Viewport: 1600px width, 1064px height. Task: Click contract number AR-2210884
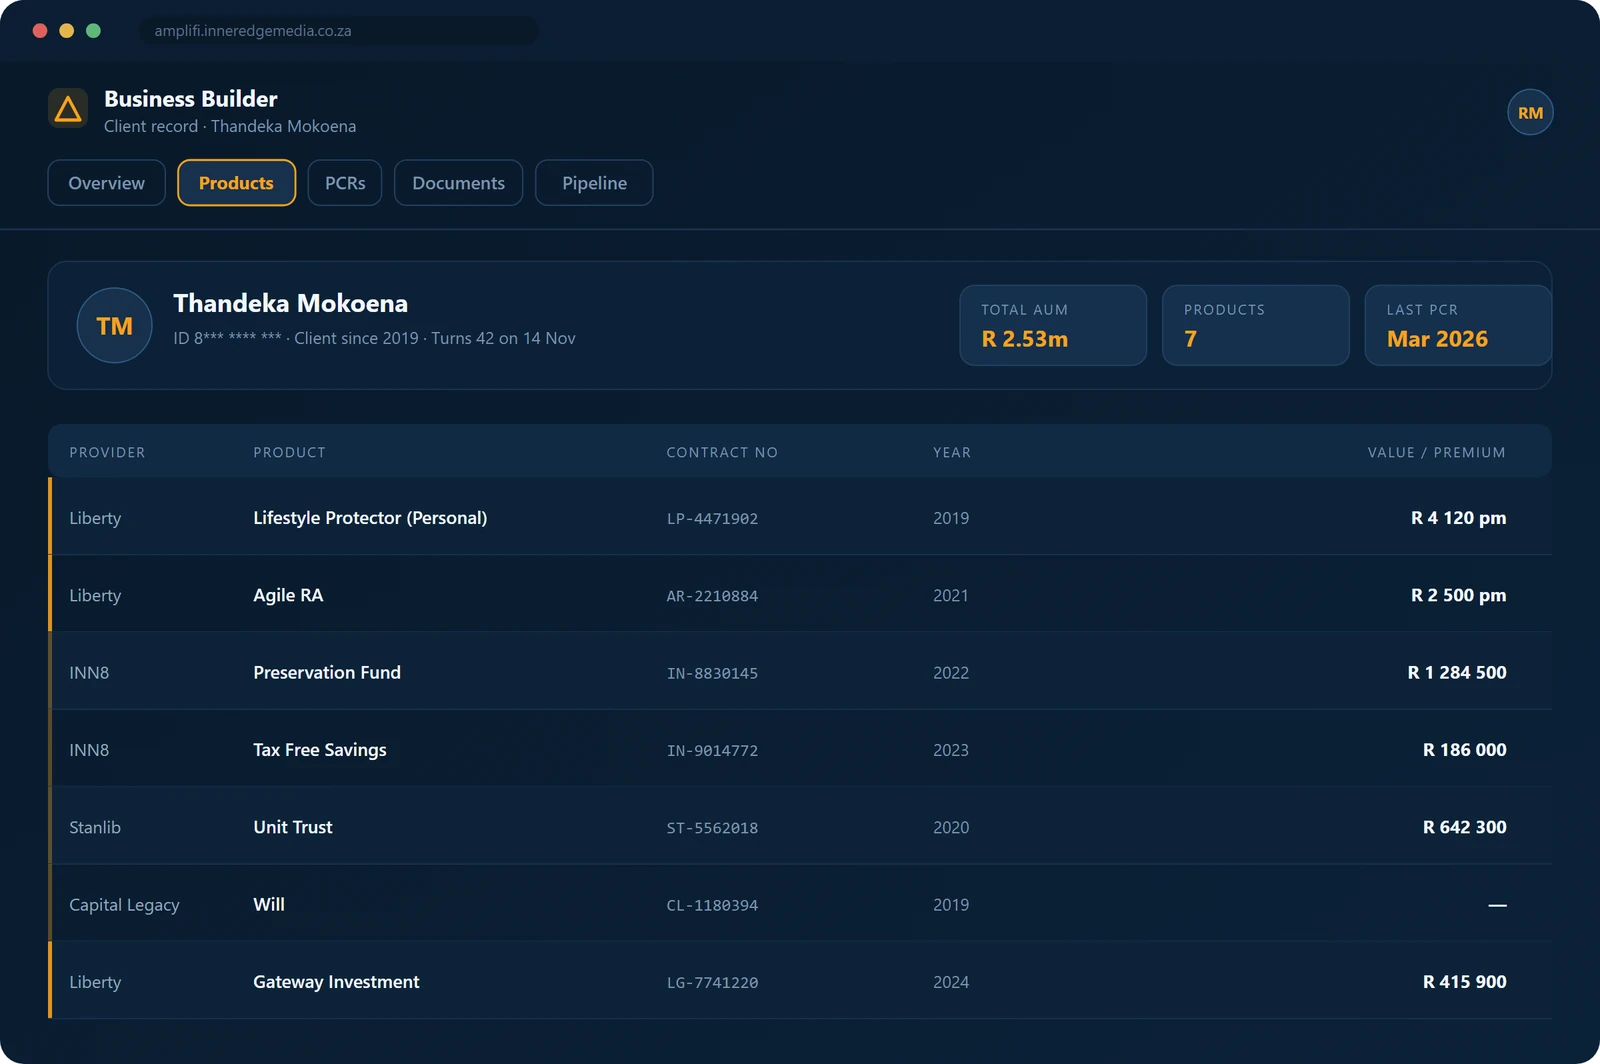point(712,596)
